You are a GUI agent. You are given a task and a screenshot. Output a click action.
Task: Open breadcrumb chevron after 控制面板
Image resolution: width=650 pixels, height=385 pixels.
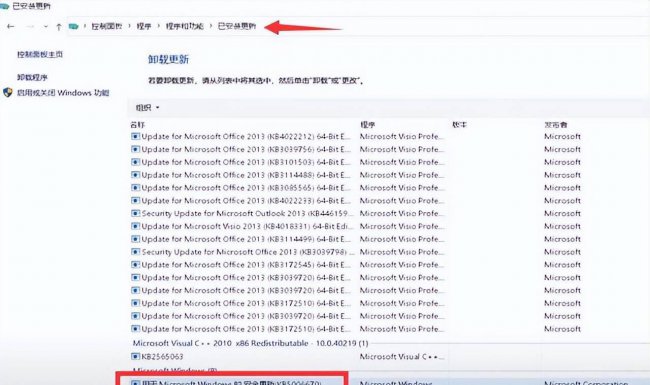(x=129, y=26)
